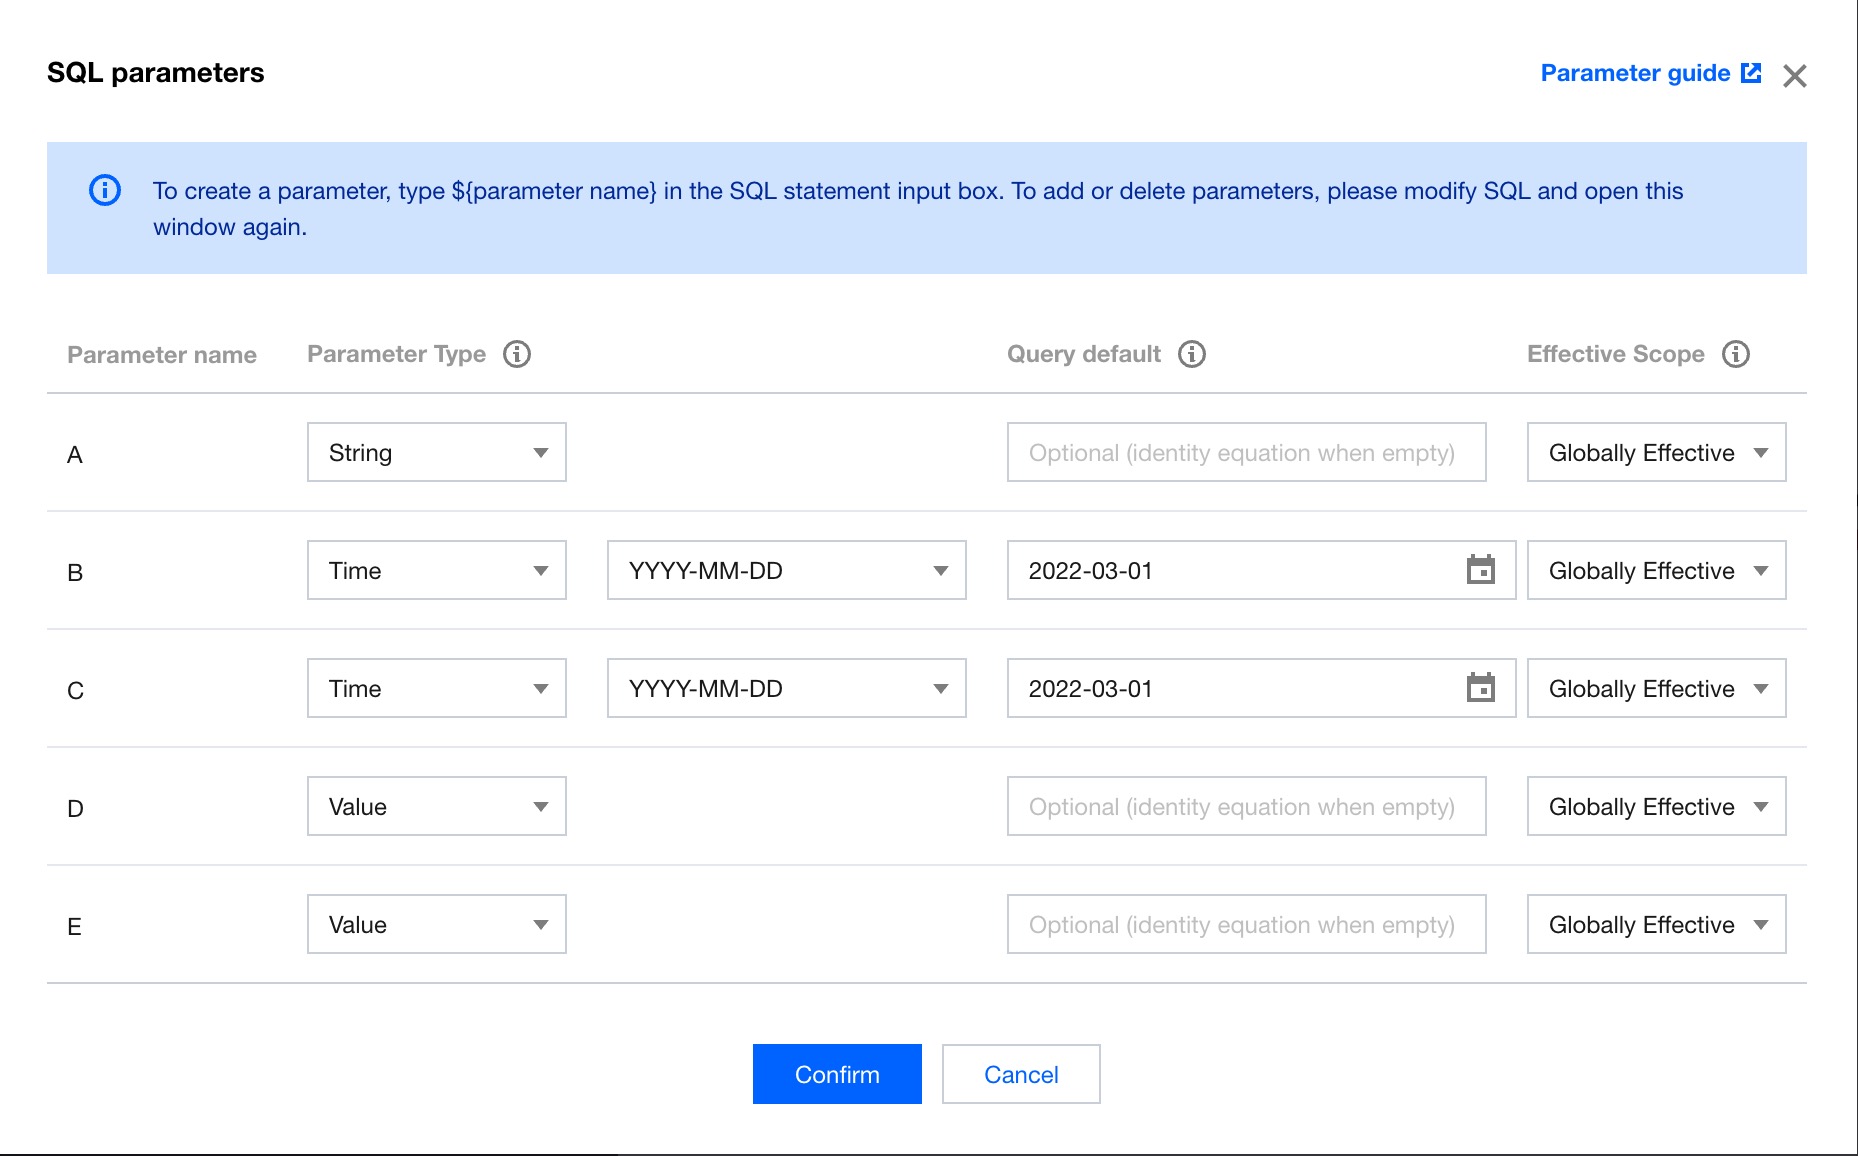This screenshot has width=1858, height=1156.
Task: Close the SQL parameters dialog
Action: point(1795,76)
